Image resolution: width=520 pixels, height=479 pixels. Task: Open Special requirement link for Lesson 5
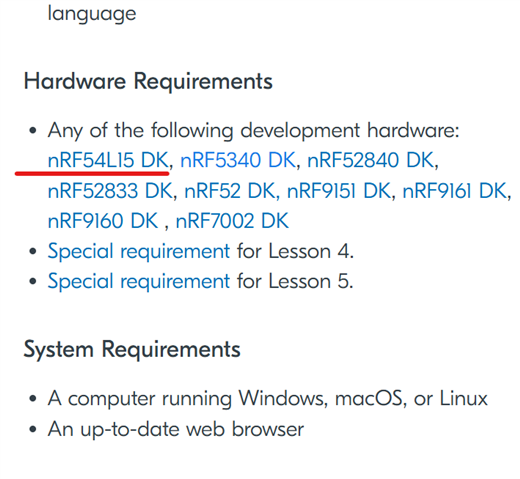point(139,282)
